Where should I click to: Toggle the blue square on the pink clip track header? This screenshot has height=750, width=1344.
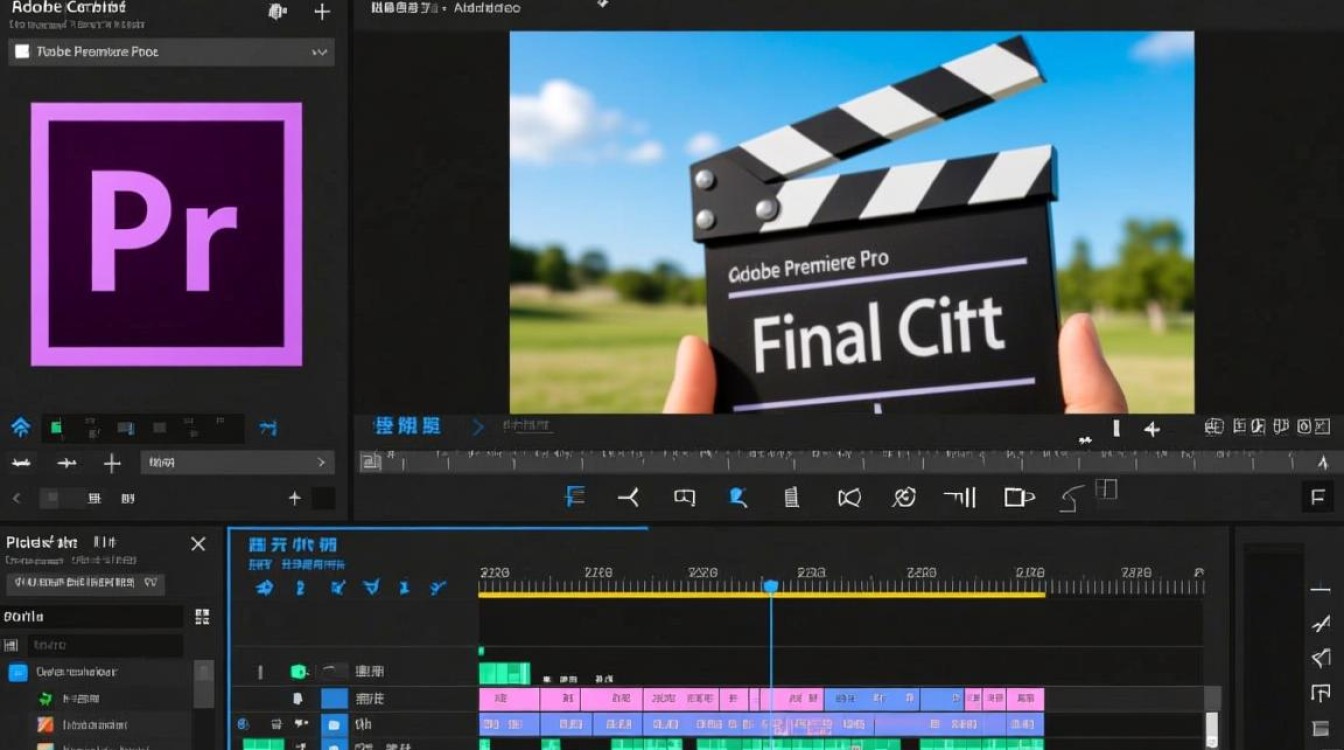[x=334, y=698]
